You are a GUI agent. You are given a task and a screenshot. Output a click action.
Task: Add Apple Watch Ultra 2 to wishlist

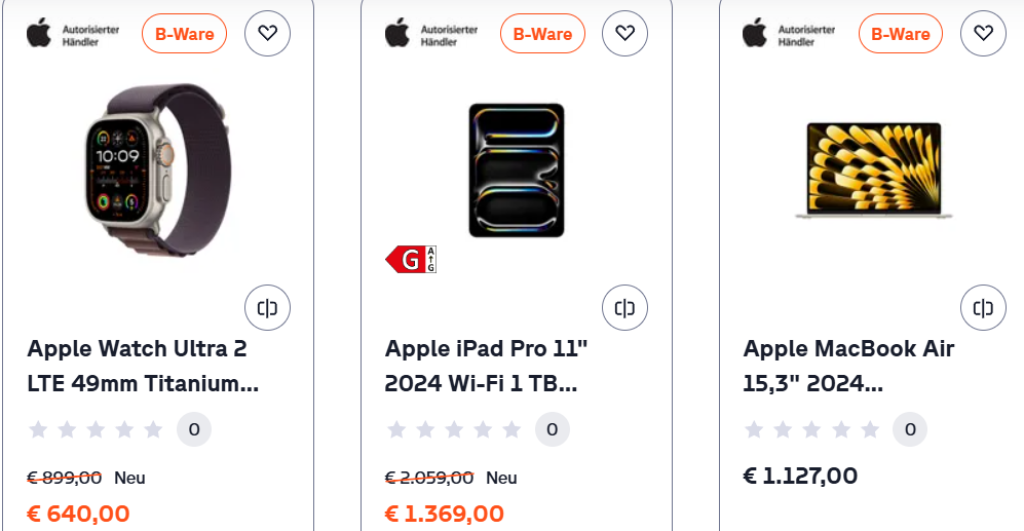[267, 33]
